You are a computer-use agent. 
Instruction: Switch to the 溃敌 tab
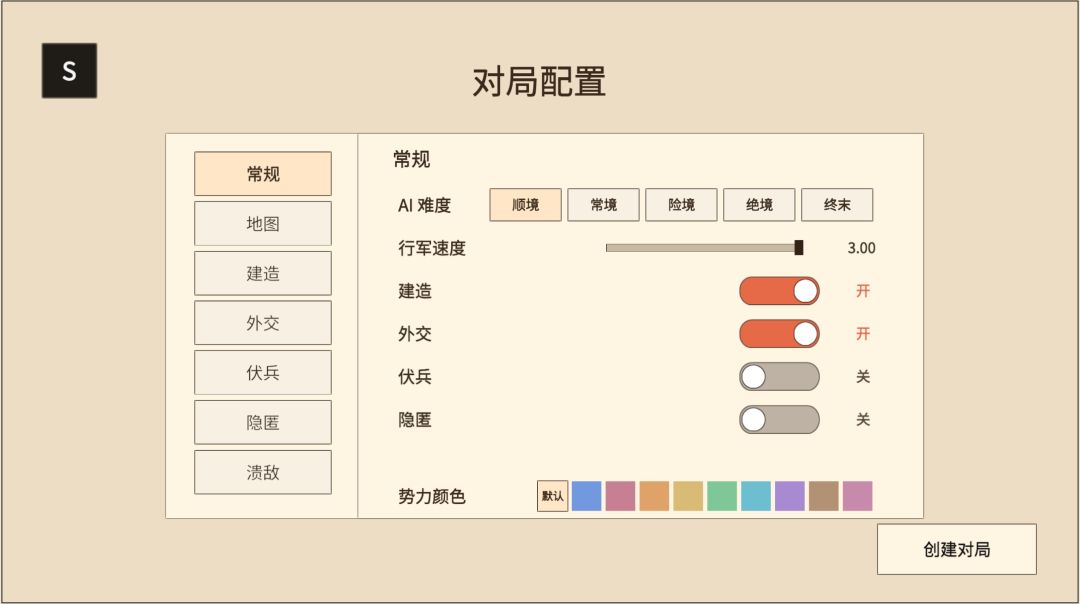point(262,472)
